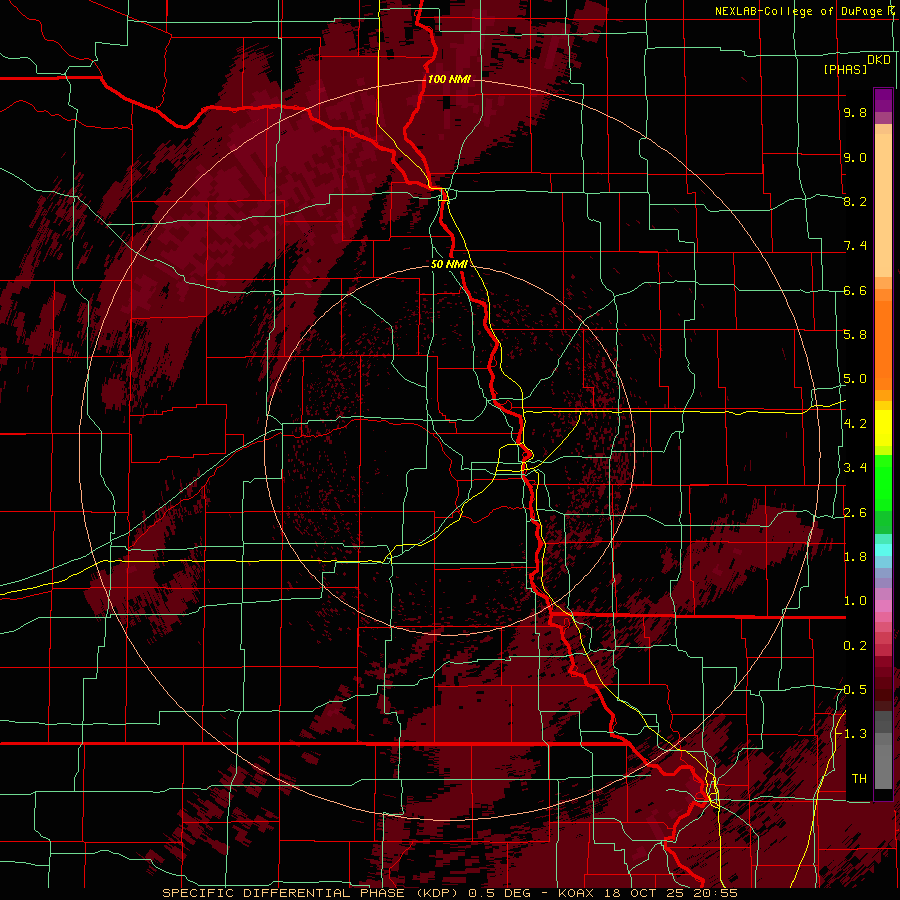This screenshot has height=900, width=900.
Task: Click the 5.0 scale value
Action: [855, 379]
